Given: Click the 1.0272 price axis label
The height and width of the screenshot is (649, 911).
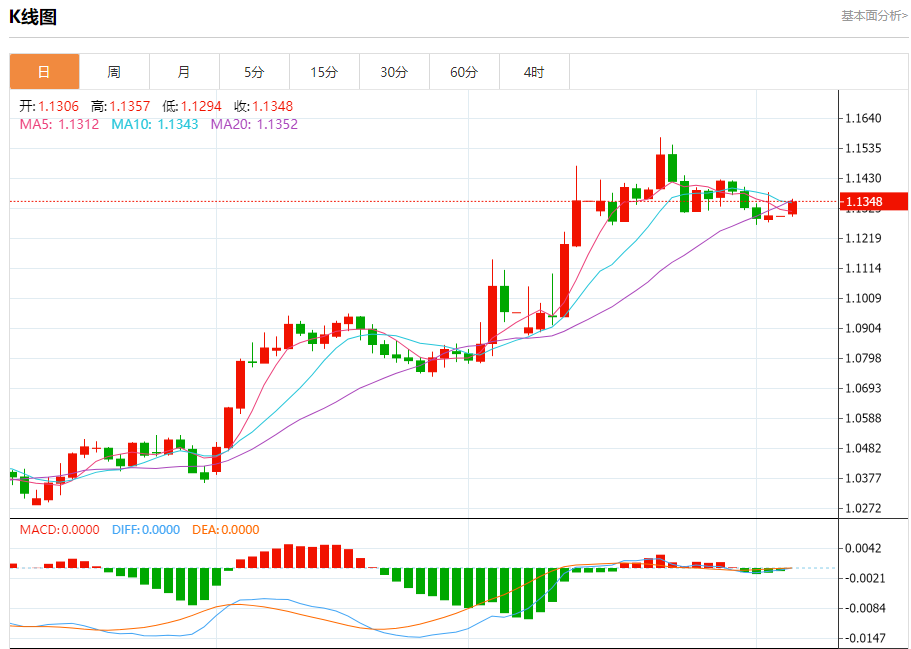Looking at the screenshot, I should (x=863, y=508).
